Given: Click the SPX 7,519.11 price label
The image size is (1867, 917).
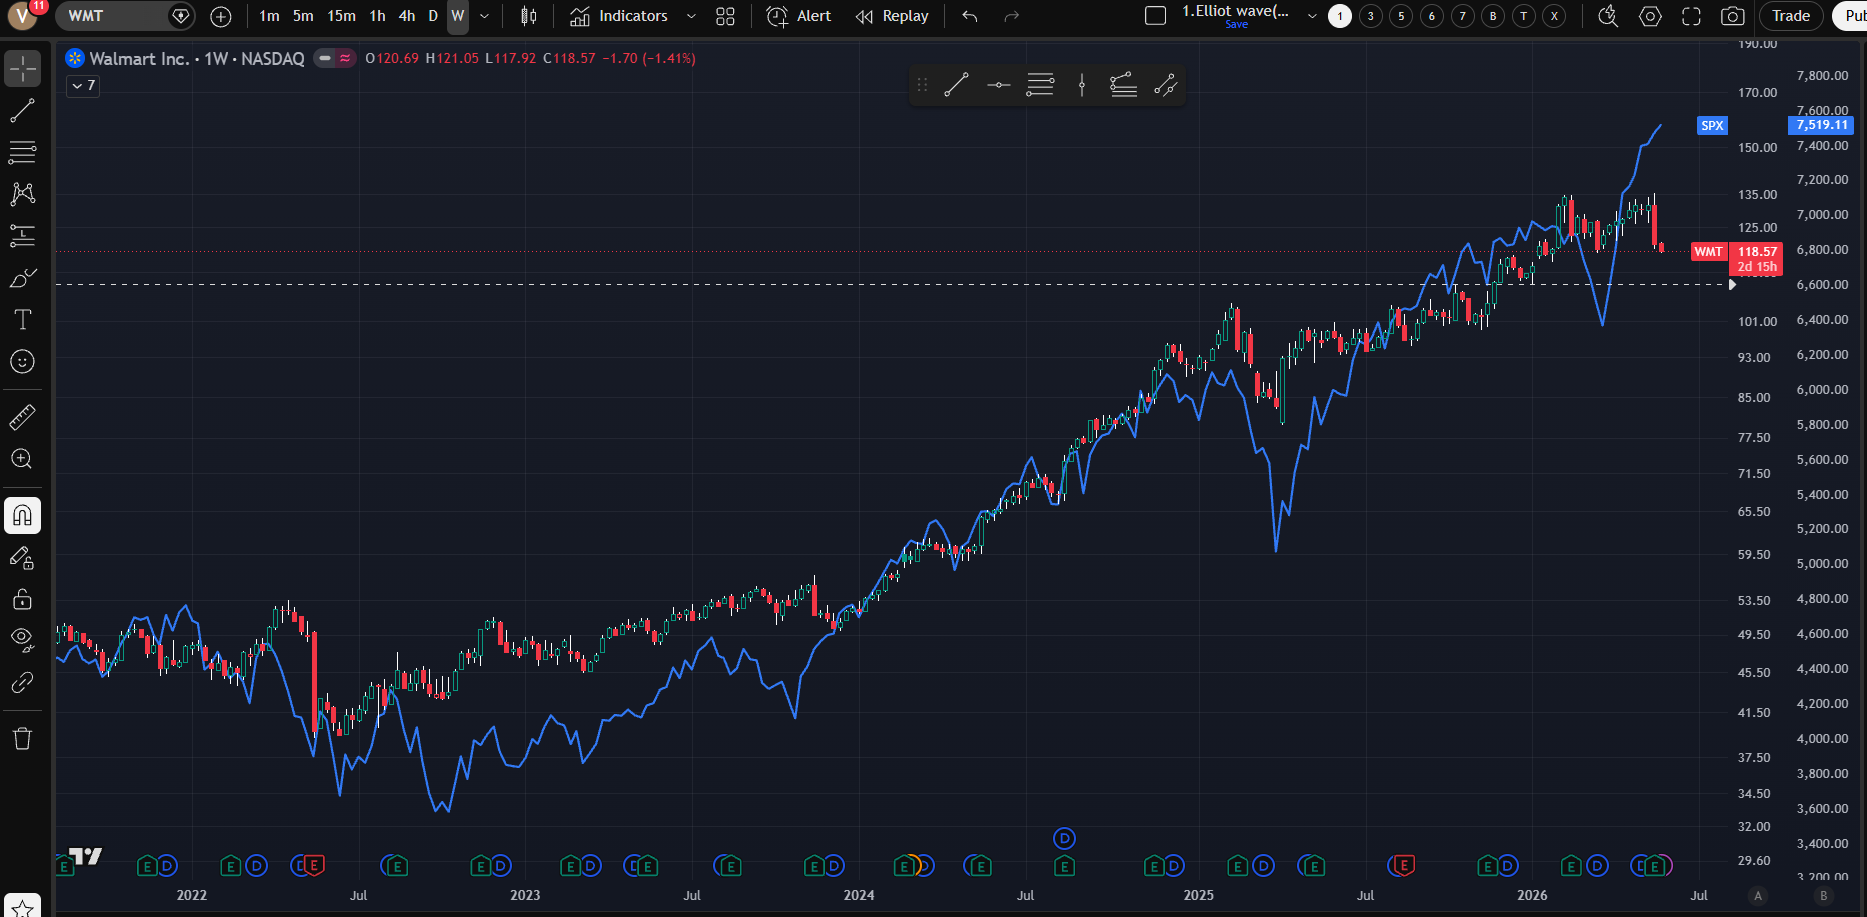Looking at the screenshot, I should (x=1821, y=125).
